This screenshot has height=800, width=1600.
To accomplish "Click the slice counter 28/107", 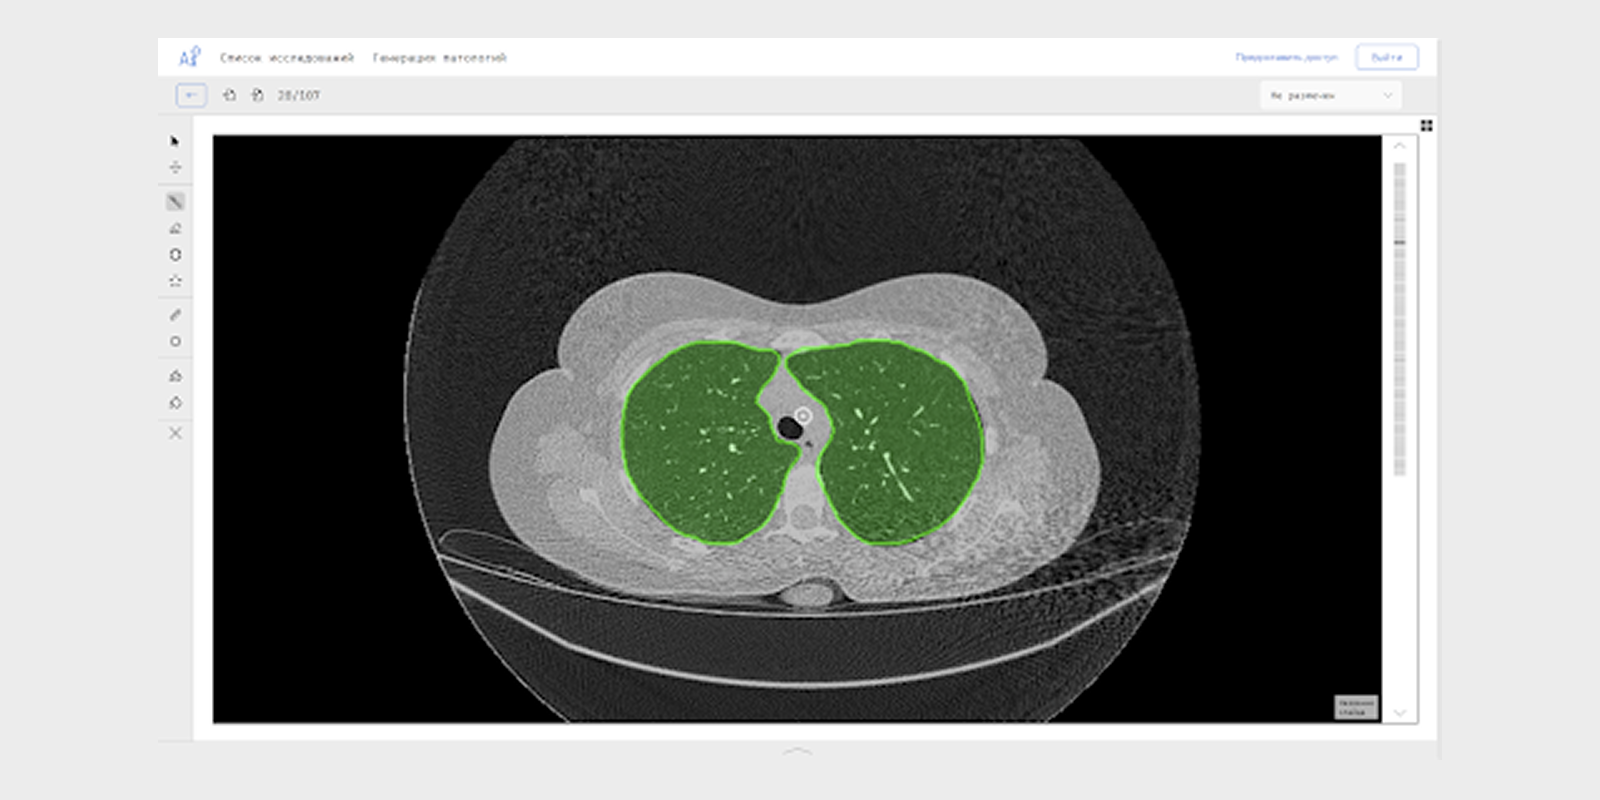I will [299, 95].
